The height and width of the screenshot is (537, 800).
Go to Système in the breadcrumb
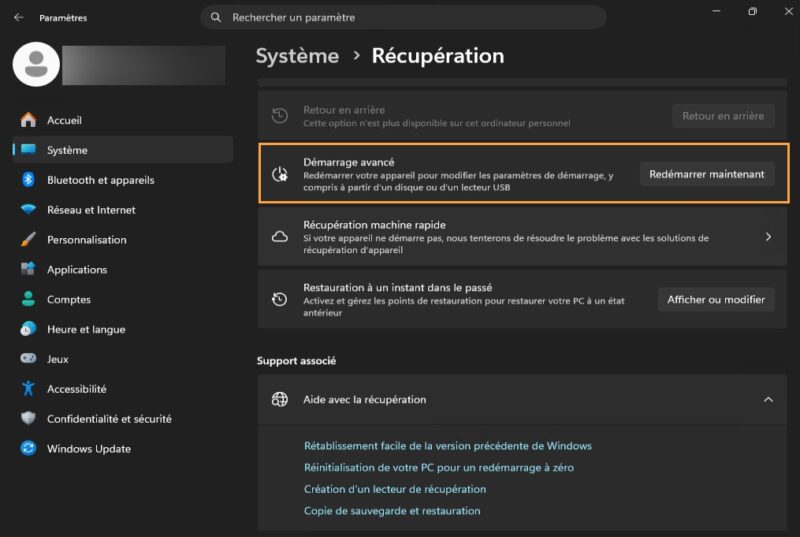297,56
